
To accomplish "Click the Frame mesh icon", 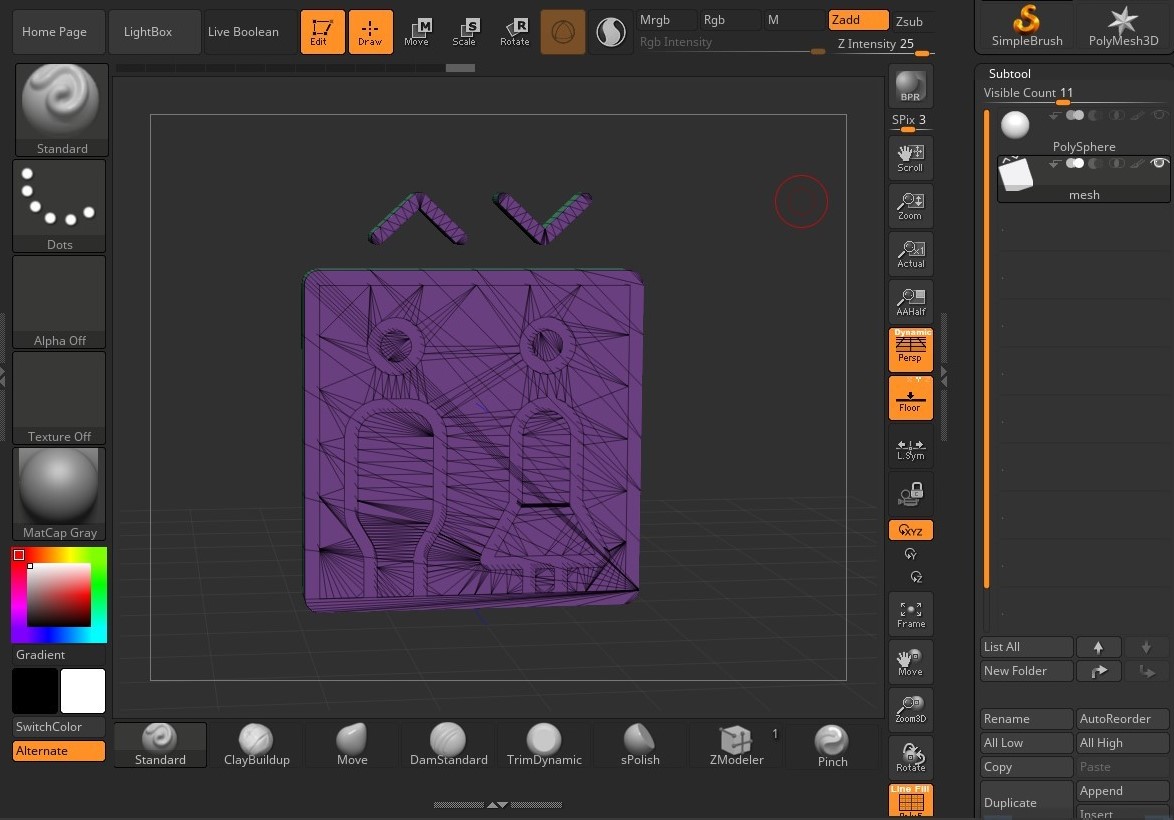I will point(910,614).
